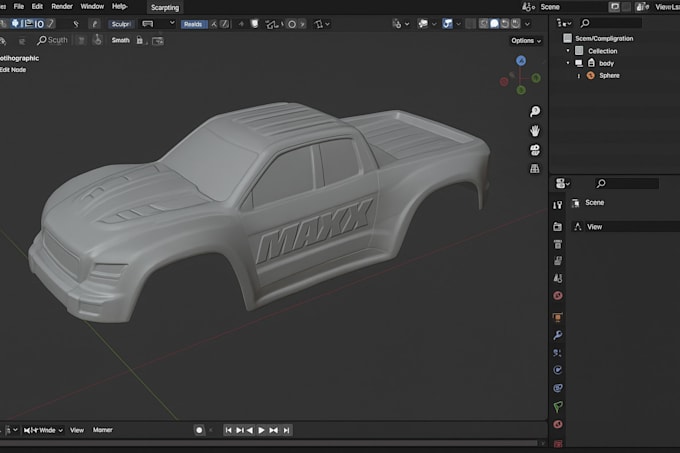Toggle the X-ray button before shading modes

(x=471, y=24)
